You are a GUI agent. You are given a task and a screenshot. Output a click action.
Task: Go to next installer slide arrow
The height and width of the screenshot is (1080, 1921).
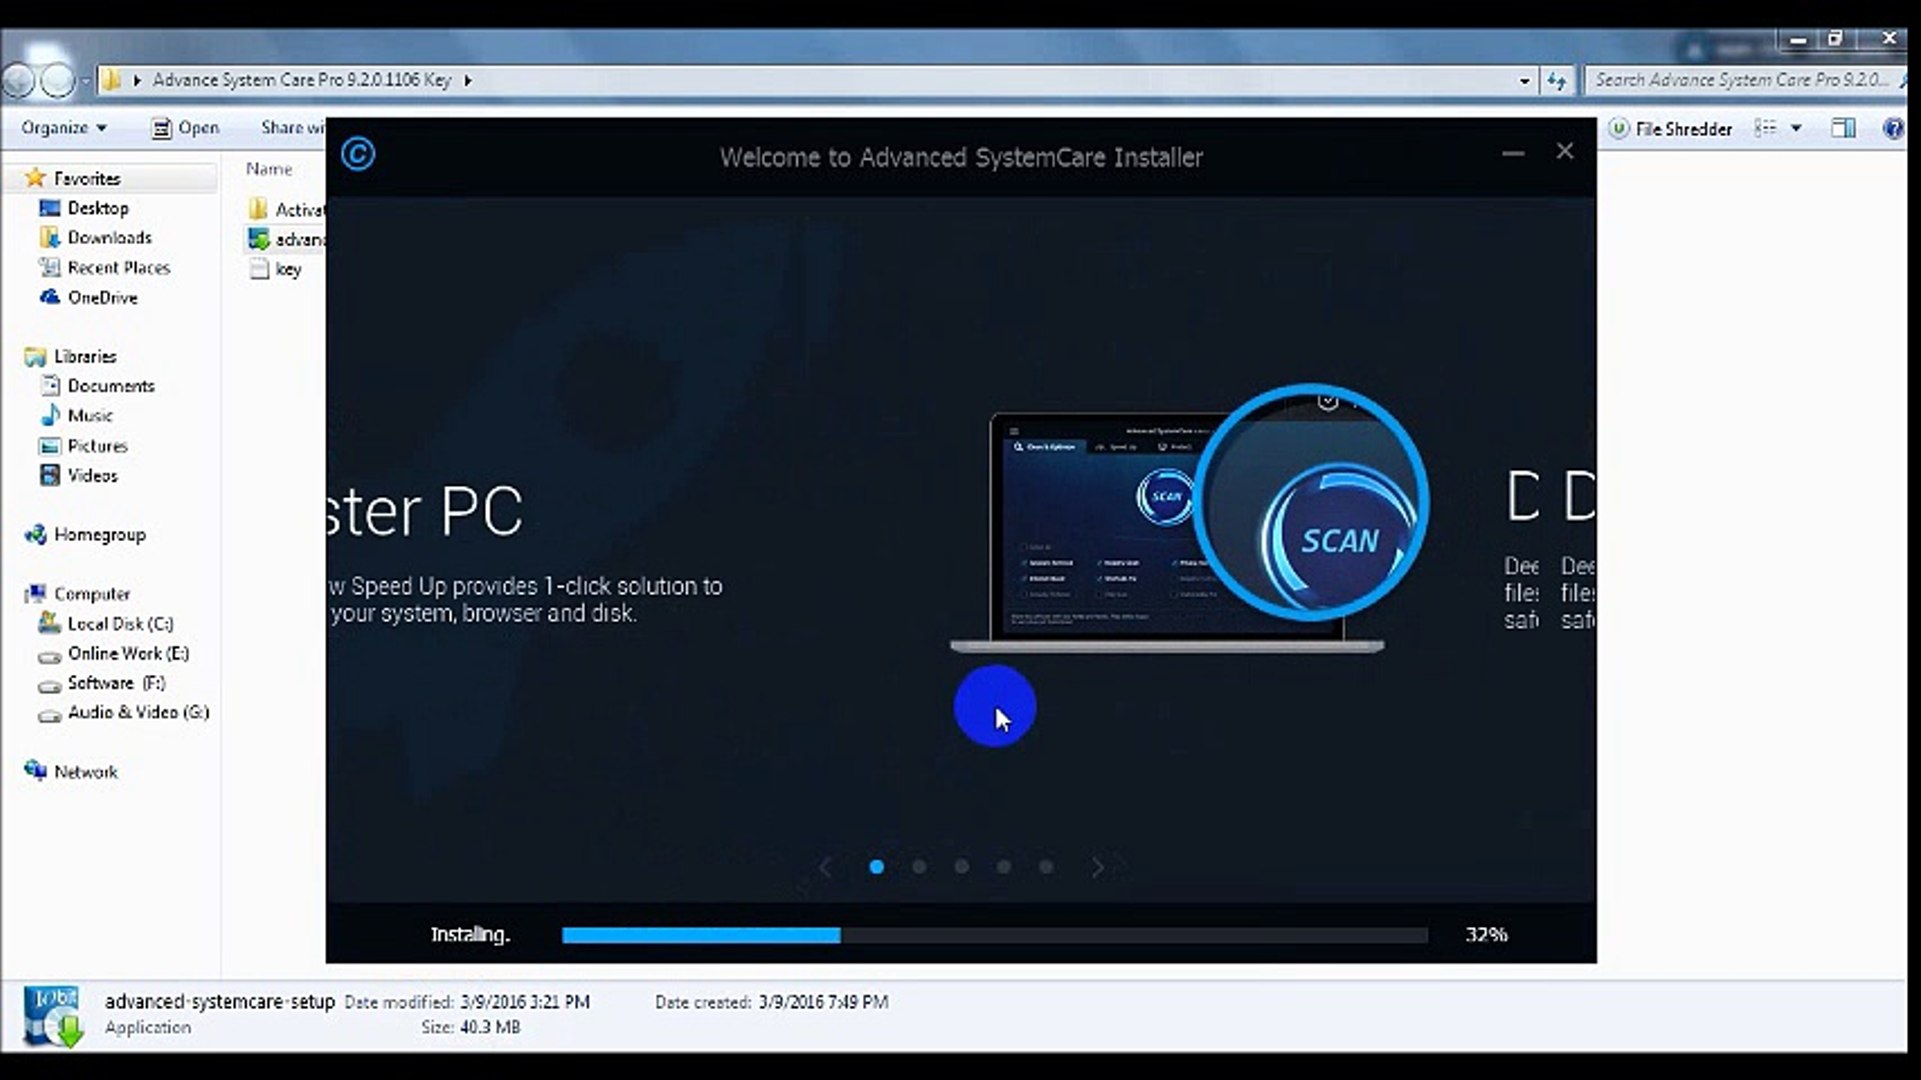(1097, 867)
